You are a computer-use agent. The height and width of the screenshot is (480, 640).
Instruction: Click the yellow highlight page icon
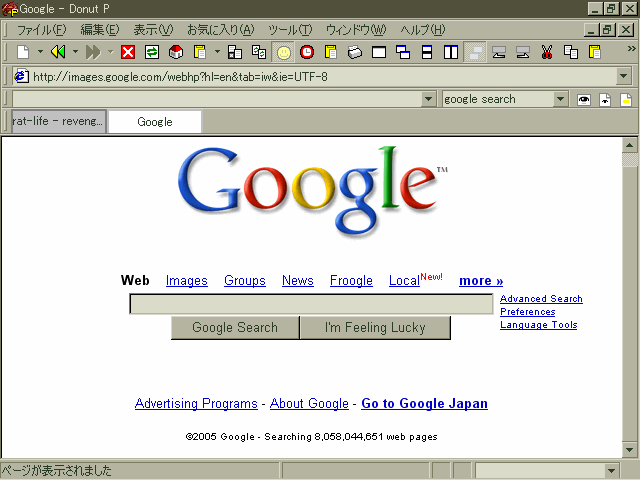626,100
